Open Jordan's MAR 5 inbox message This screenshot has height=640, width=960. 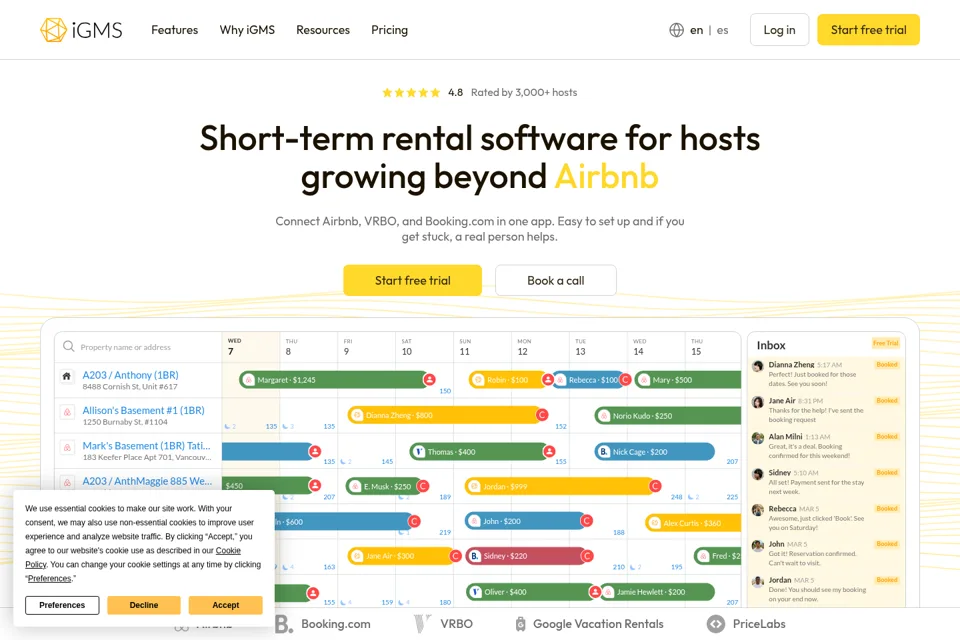[x=827, y=589]
